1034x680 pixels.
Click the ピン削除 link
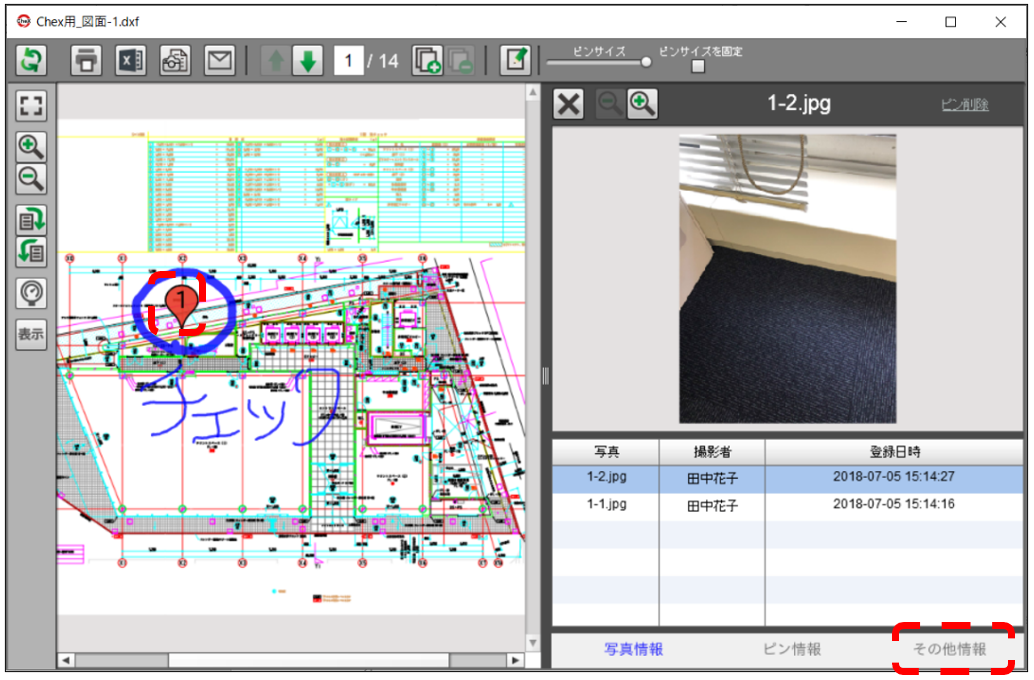(964, 105)
